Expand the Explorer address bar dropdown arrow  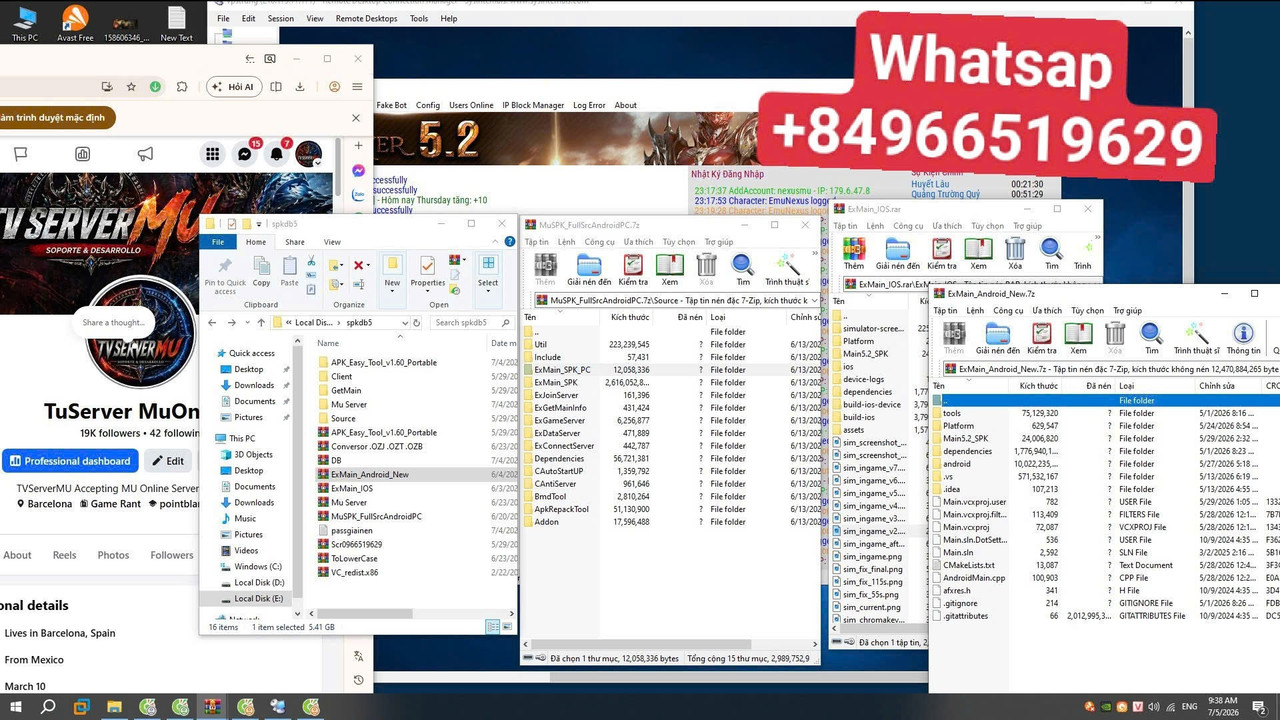pyautogui.click(x=404, y=323)
